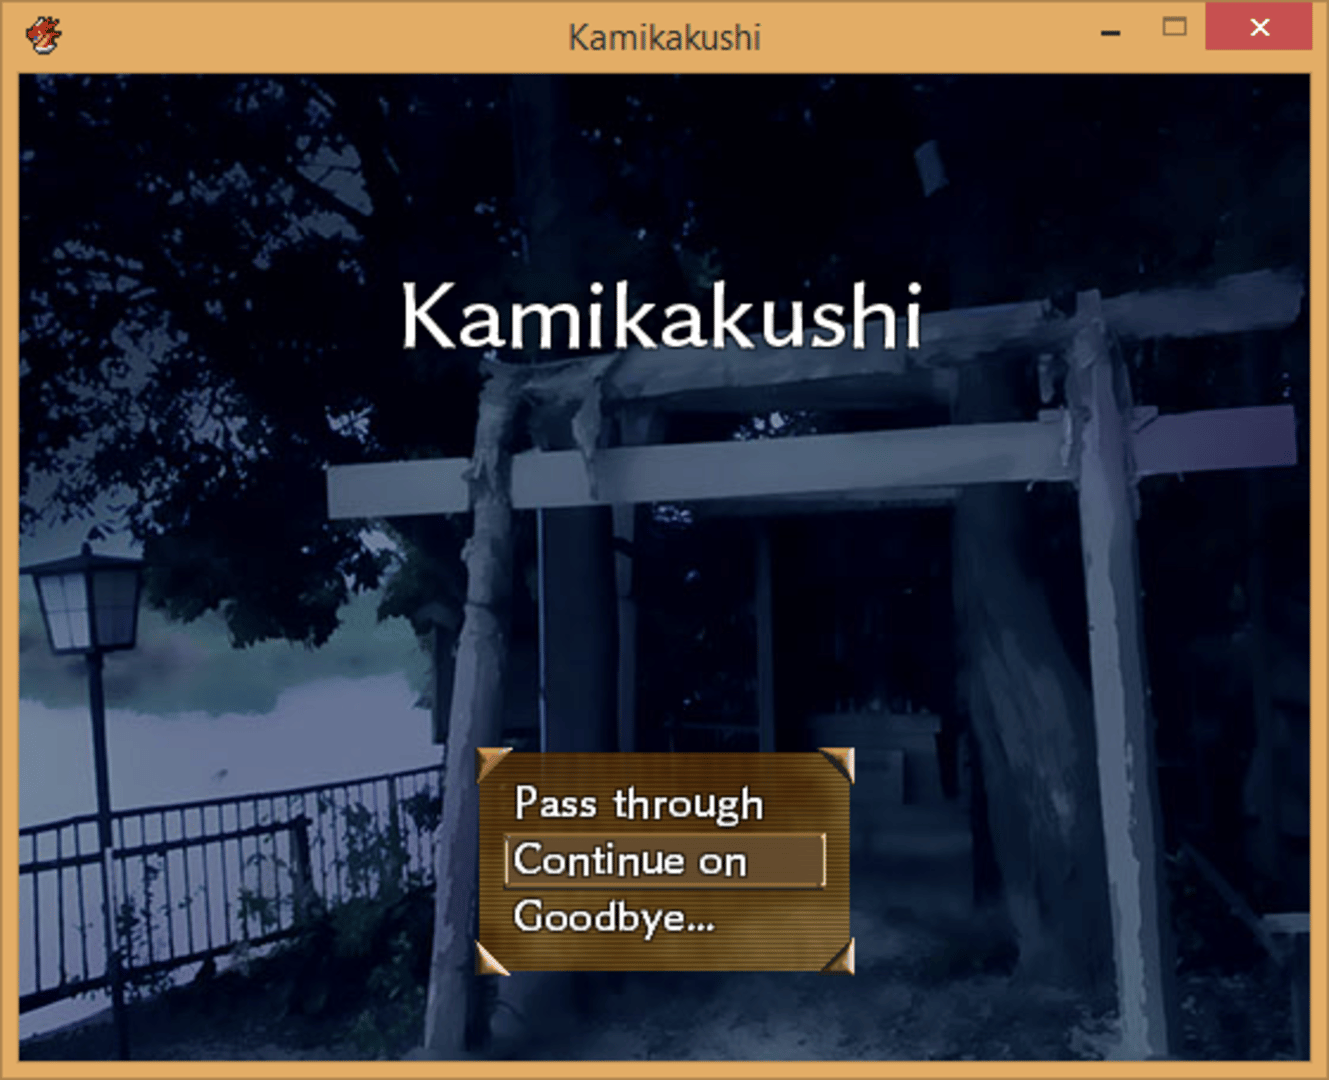This screenshot has width=1329, height=1080.
Task: Click the bottom-right corner ornament of menu box
Action: pos(838,958)
